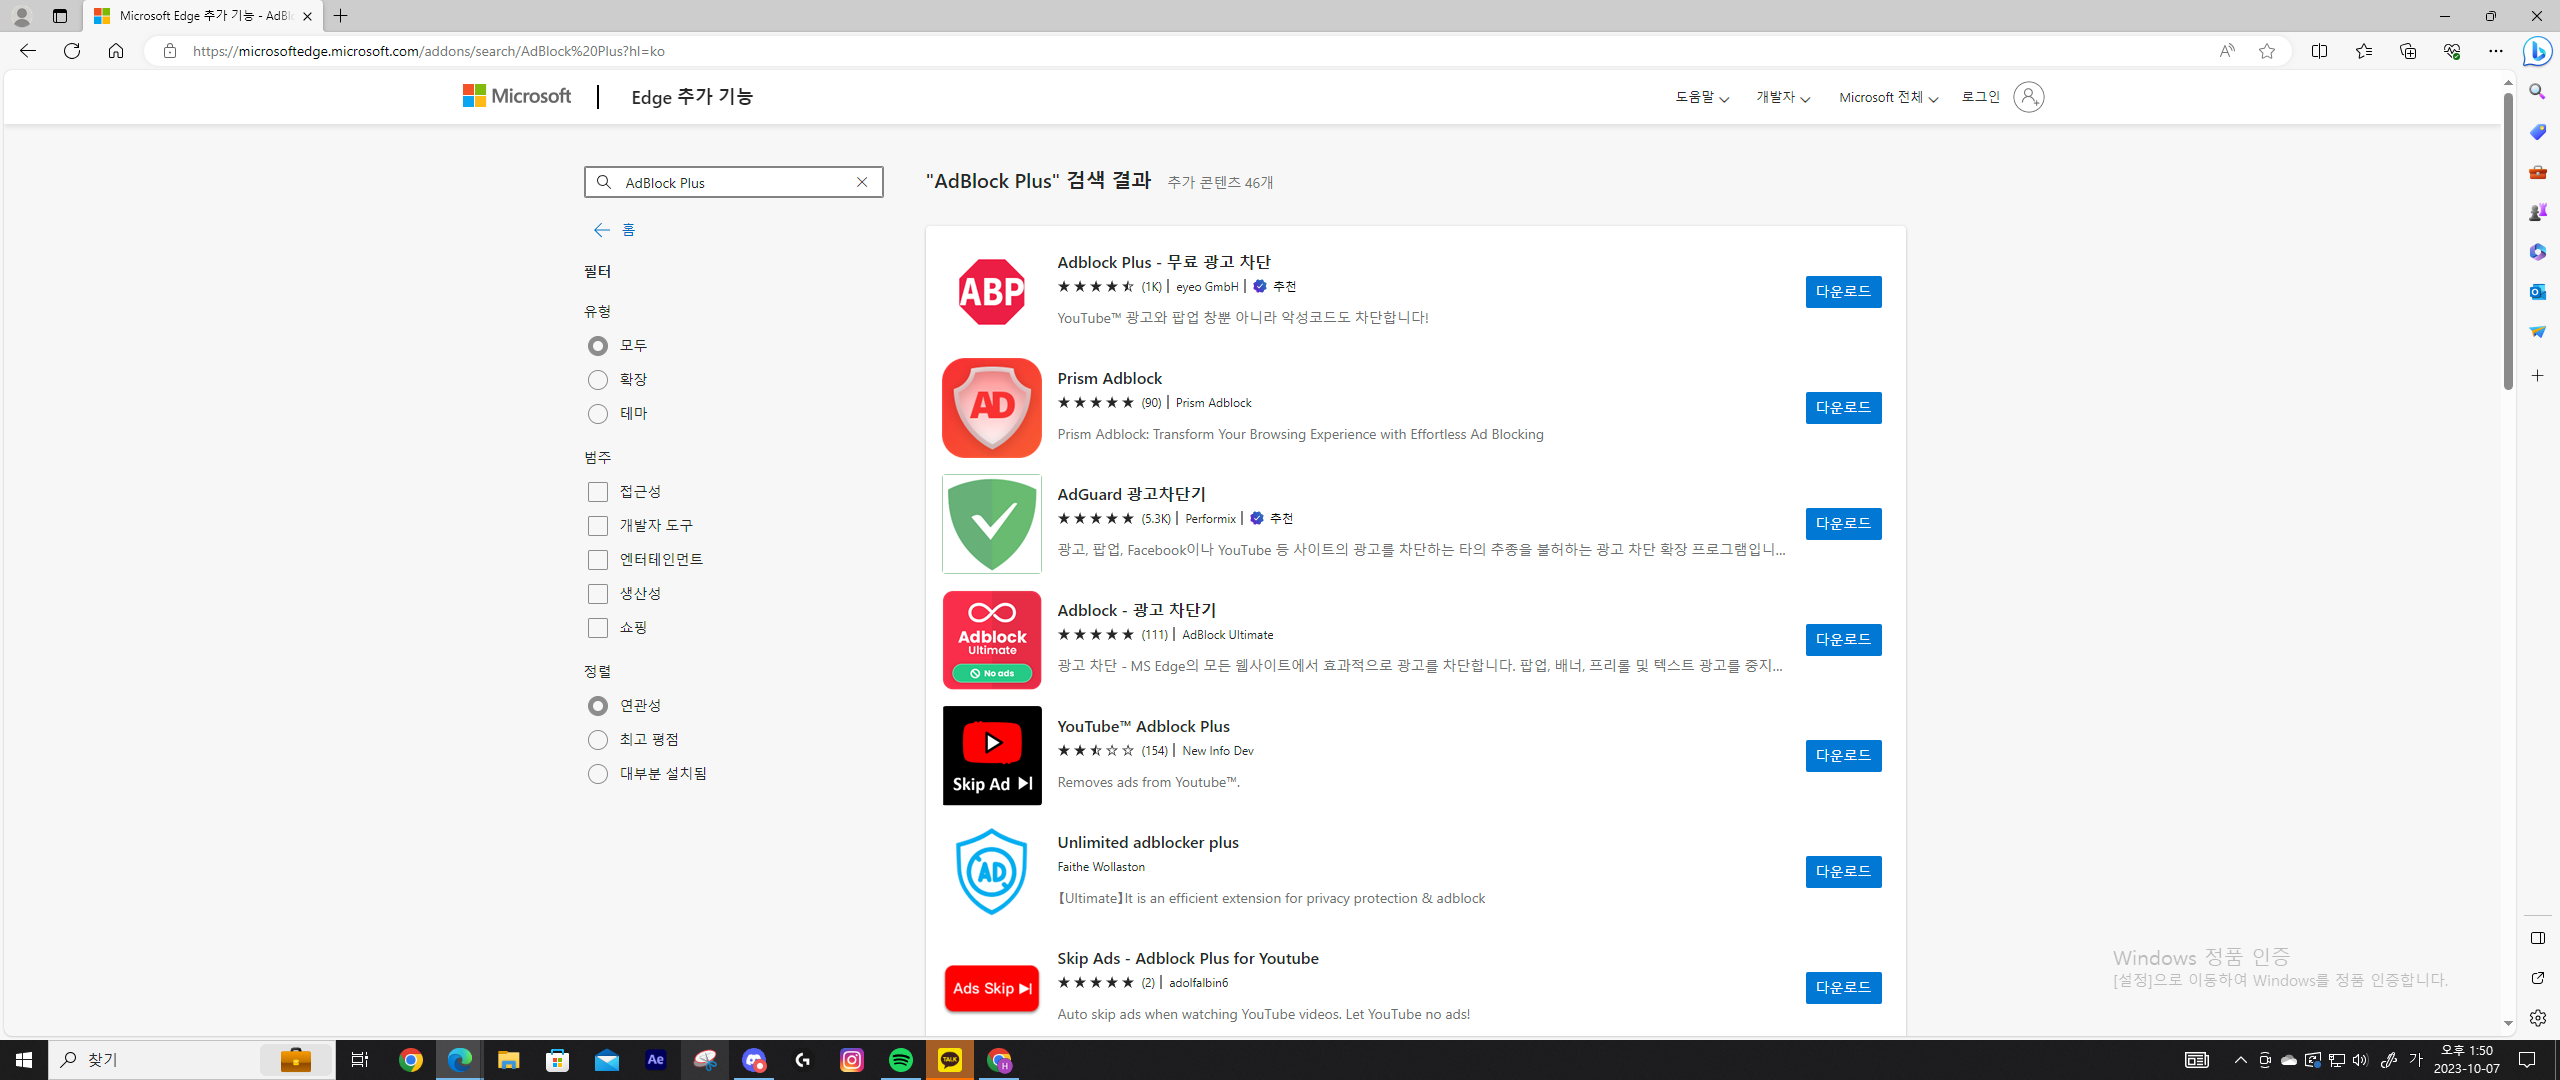Open the AdGuard 광고차단기 extension link

point(1131,494)
